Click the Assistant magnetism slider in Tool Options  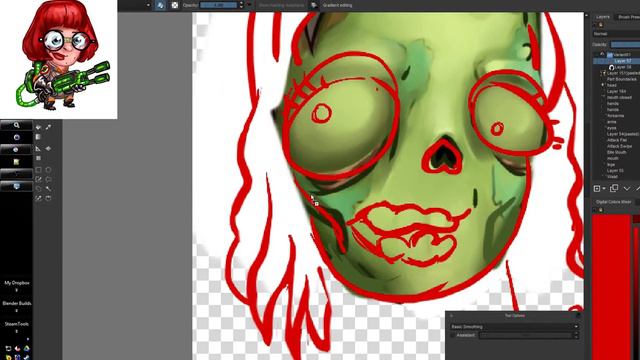(526, 335)
